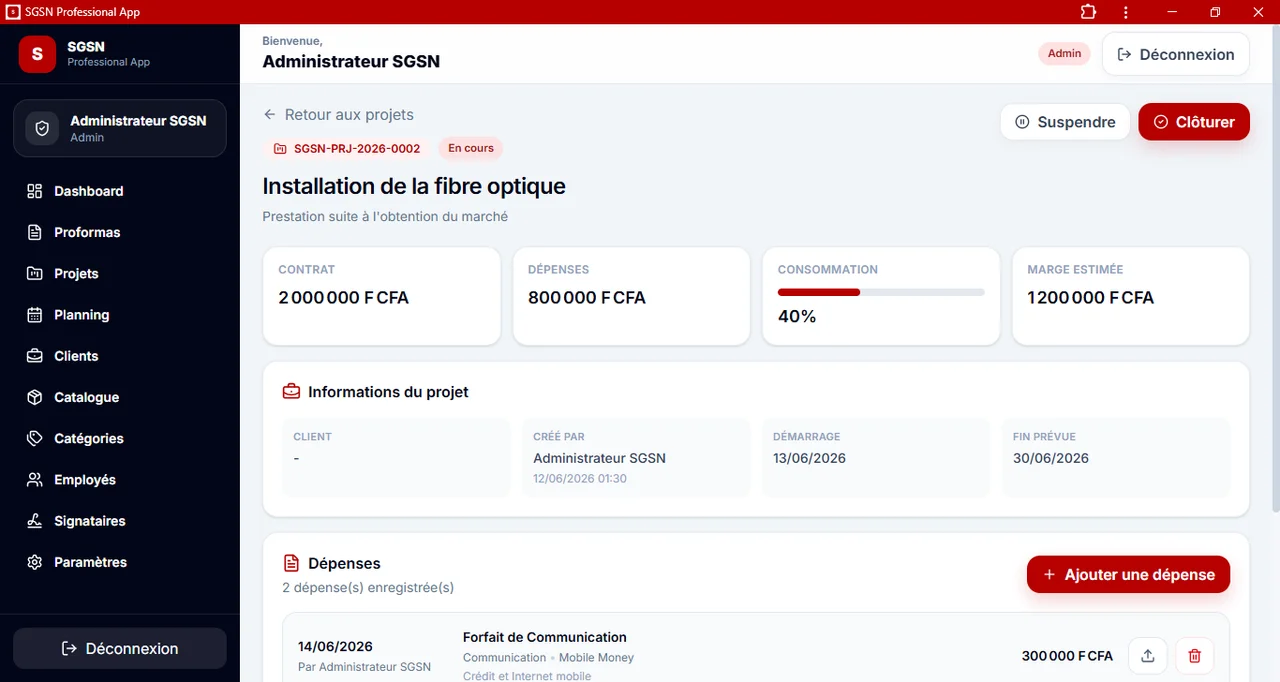Viewport: 1280px width, 682px height.
Task: Click the Dépenses 800 000 F CFA card
Action: click(x=631, y=296)
